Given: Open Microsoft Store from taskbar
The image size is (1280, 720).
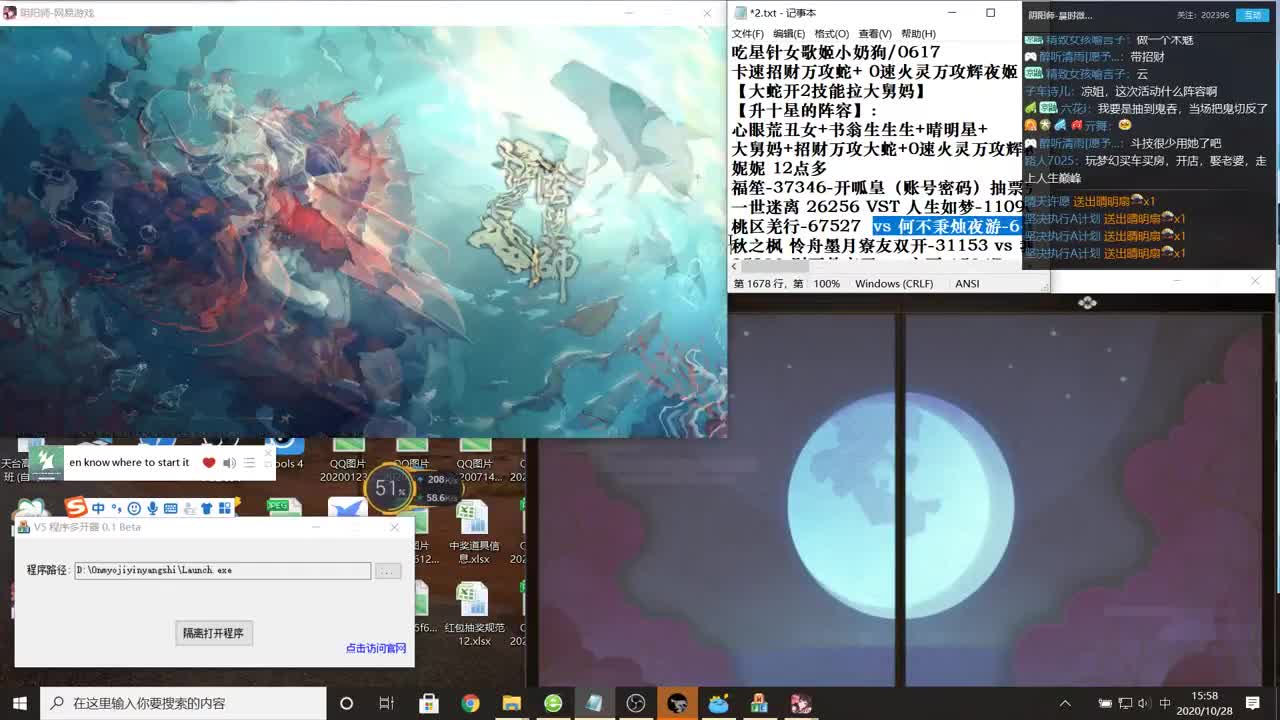Looking at the screenshot, I should pyautogui.click(x=429, y=703).
